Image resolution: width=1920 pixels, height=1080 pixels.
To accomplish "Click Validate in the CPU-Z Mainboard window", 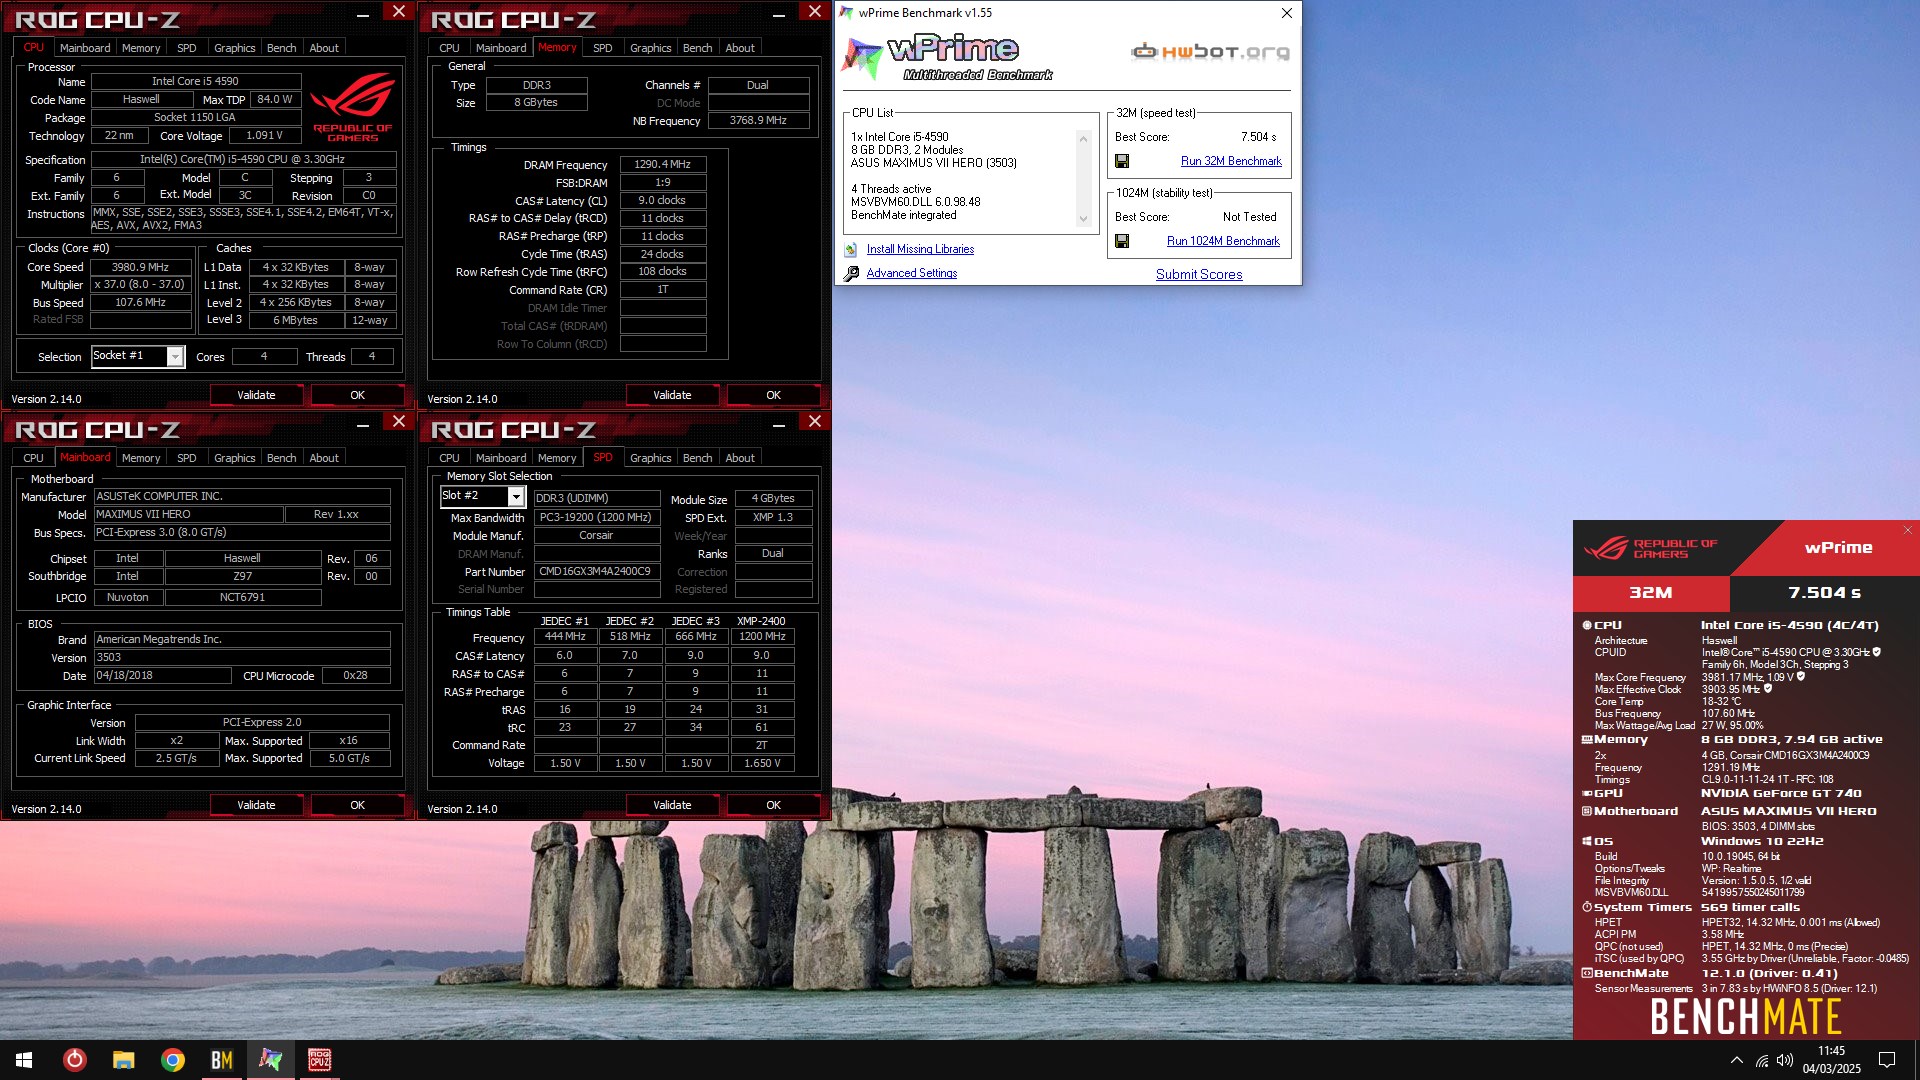I will [256, 805].
